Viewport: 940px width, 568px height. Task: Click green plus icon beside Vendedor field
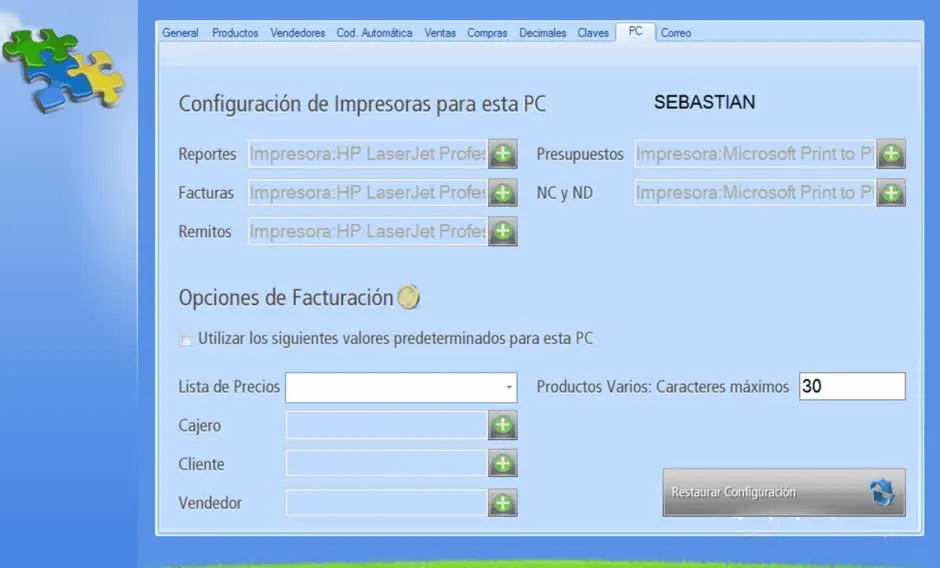503,503
